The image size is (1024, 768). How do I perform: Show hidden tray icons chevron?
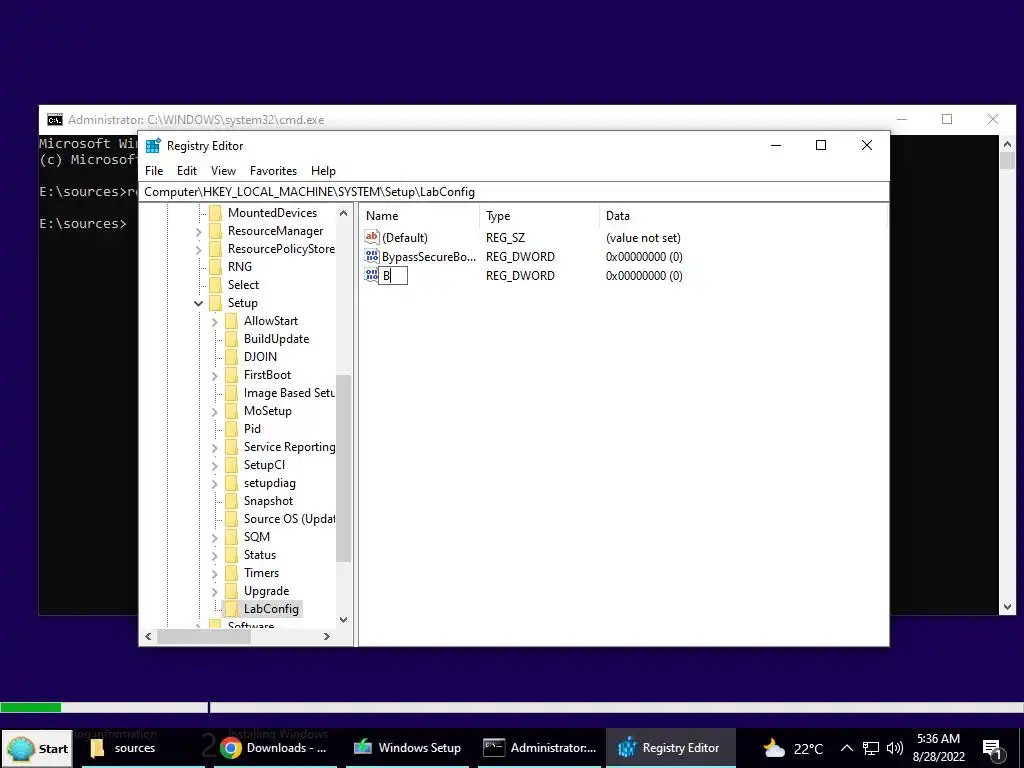[846, 748]
